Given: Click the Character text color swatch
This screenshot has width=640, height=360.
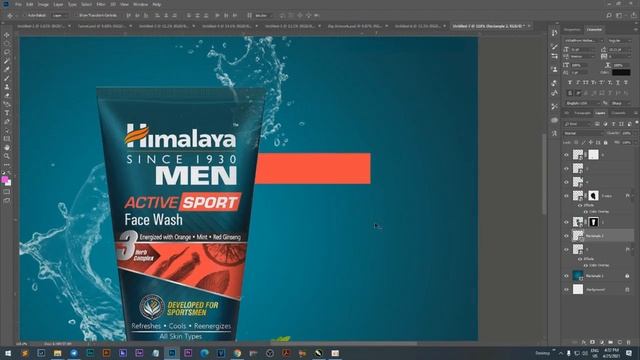Looking at the screenshot, I should (x=621, y=73).
